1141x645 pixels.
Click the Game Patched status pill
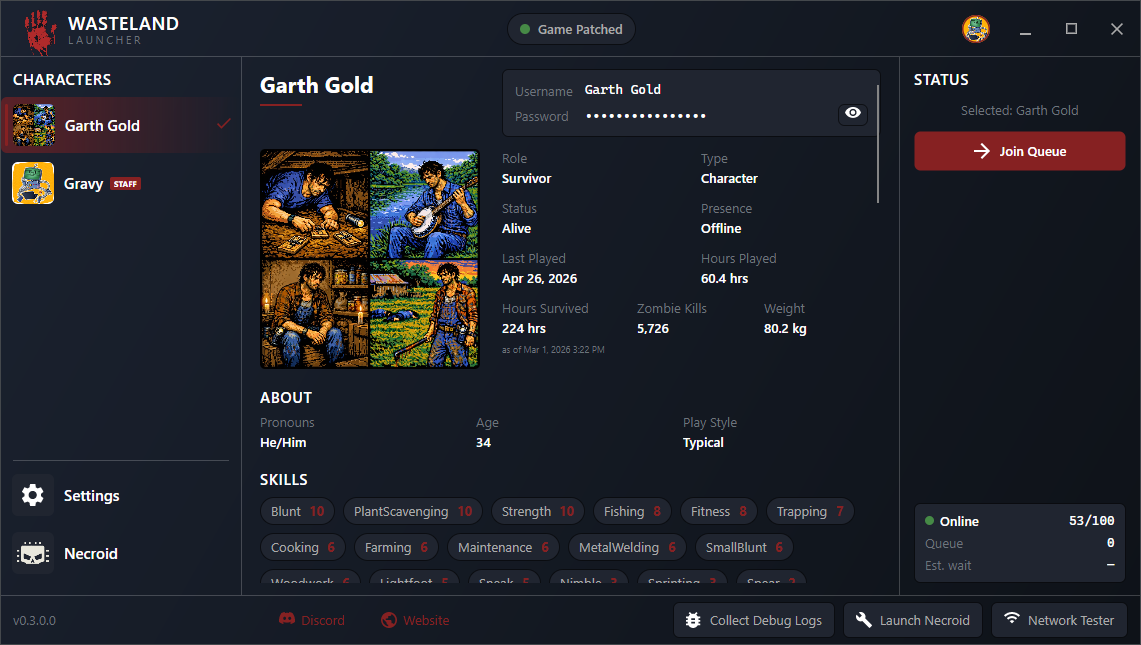click(571, 29)
